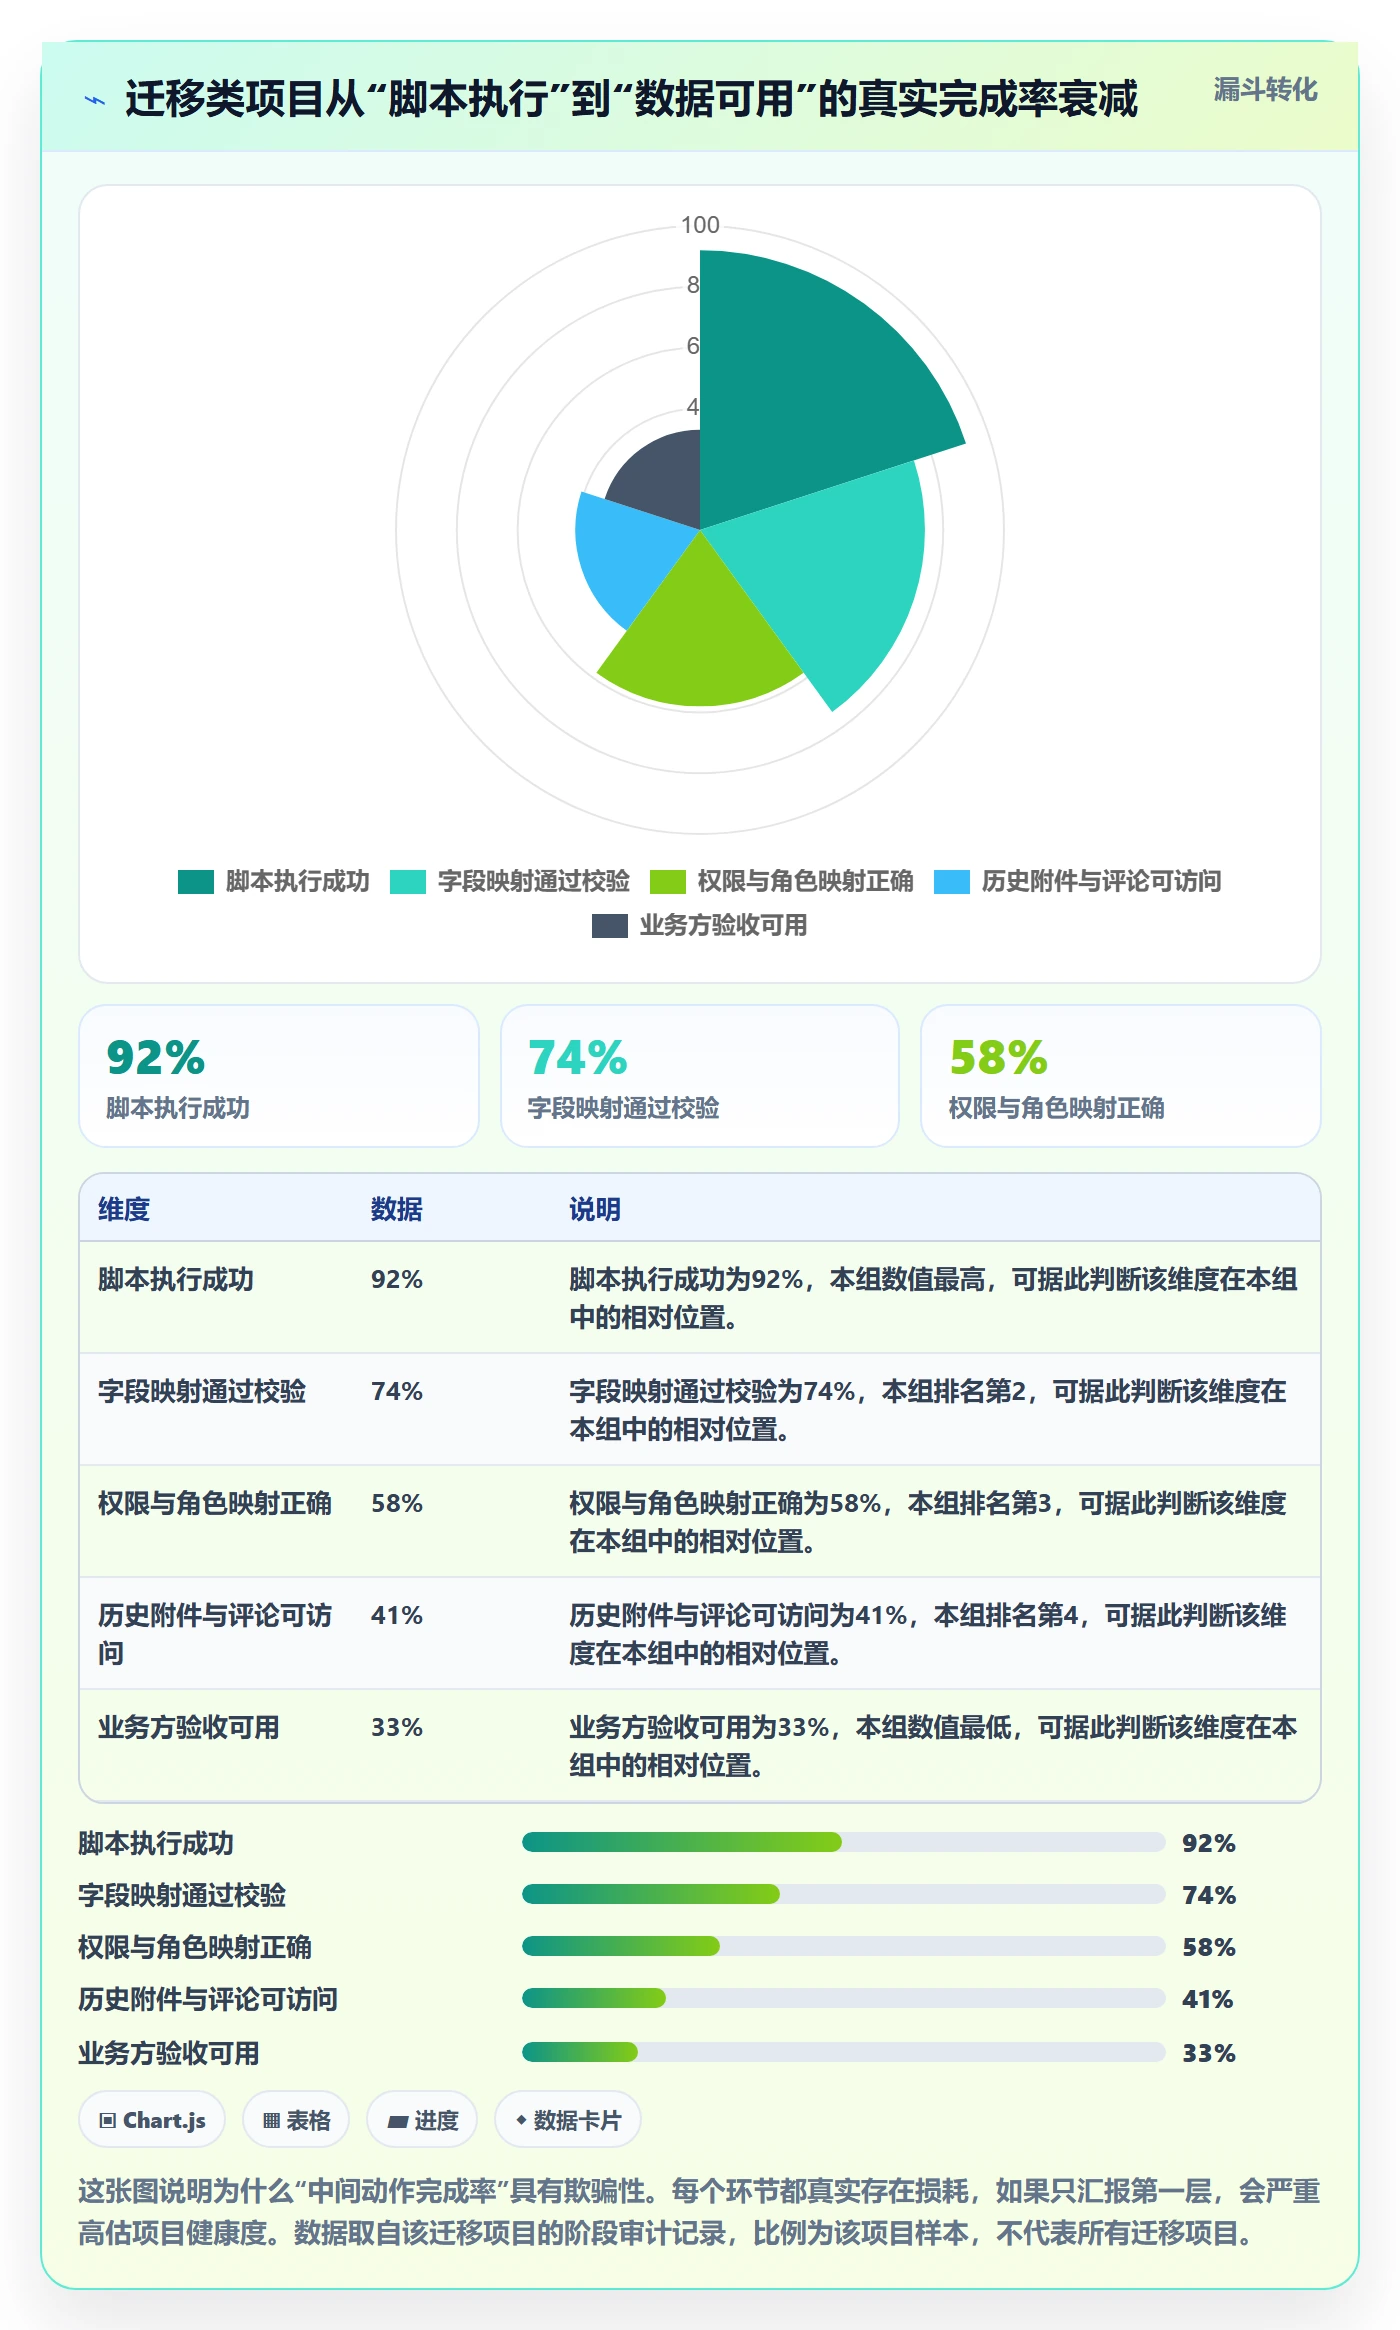Open the 92% 脚本执行成功 data card

pos(279,1076)
